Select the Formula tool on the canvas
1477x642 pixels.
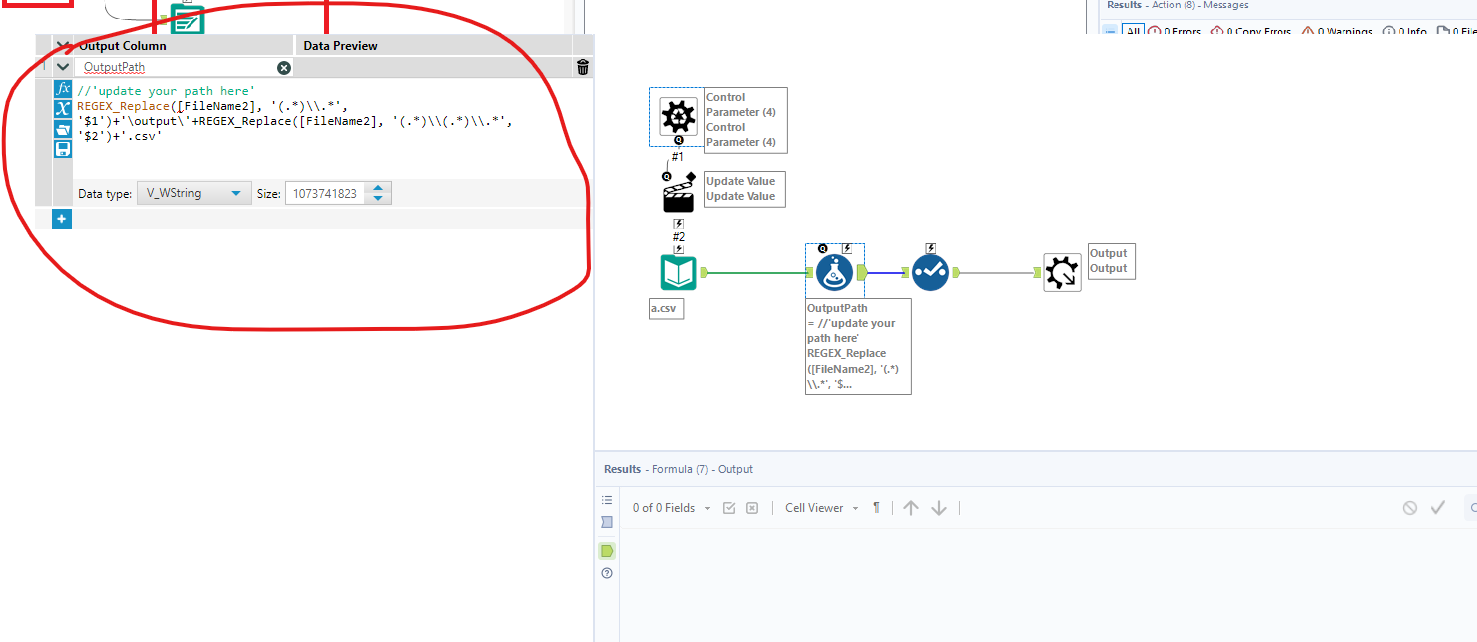coord(836,271)
